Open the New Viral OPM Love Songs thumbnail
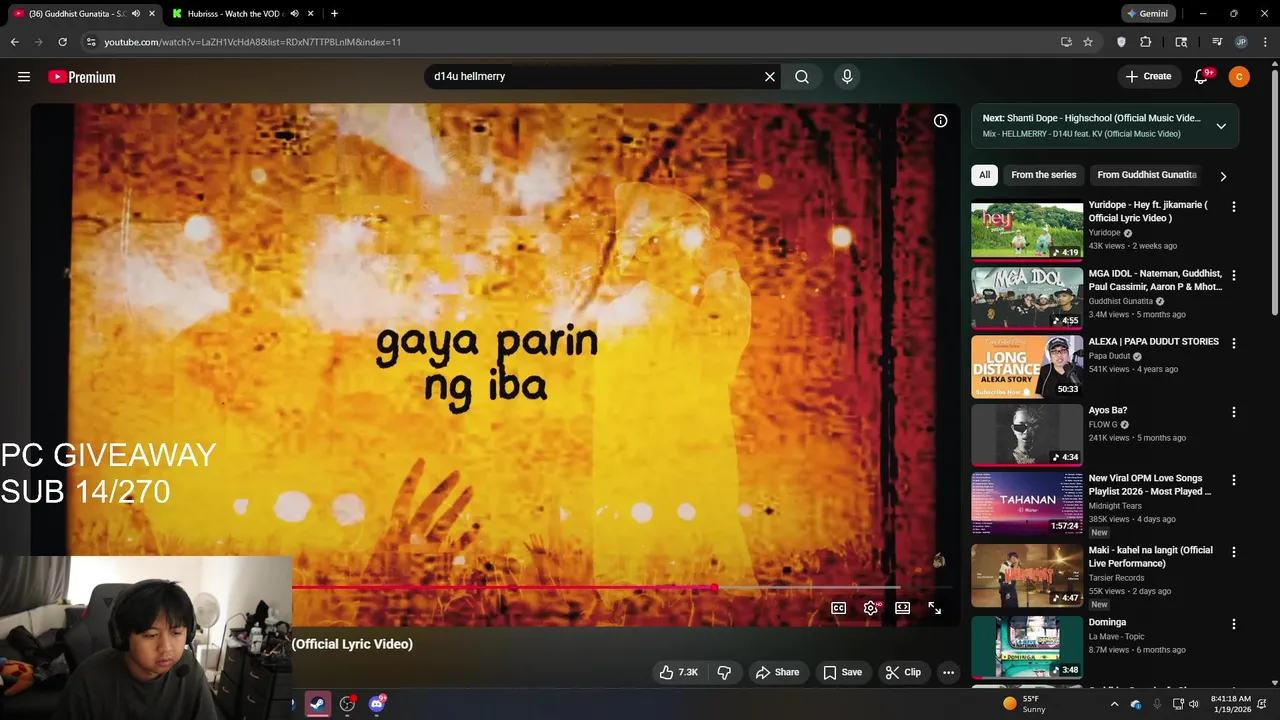The width and height of the screenshot is (1280, 720). click(1026, 503)
